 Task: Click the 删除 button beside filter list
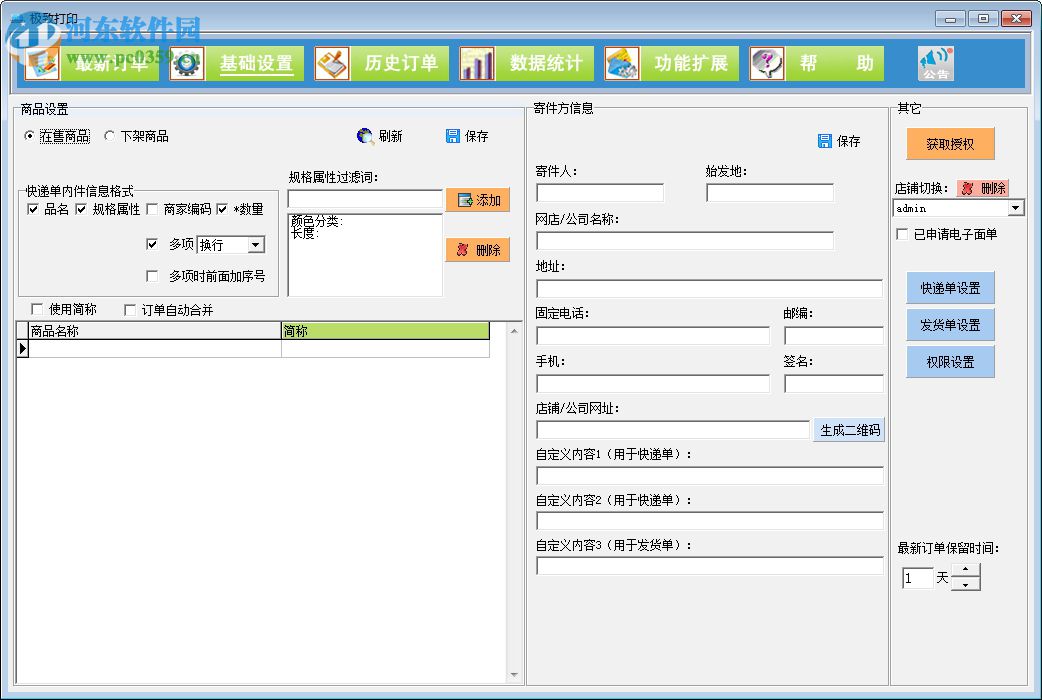click(x=478, y=250)
